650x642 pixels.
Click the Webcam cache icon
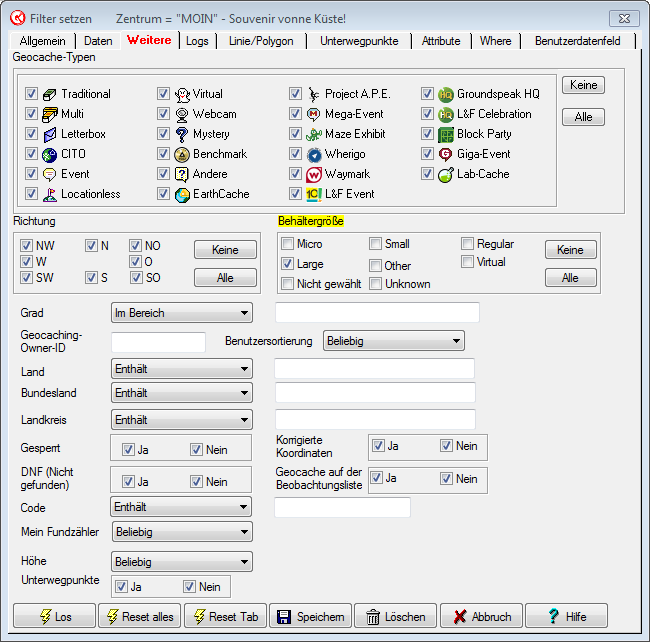tap(182, 114)
